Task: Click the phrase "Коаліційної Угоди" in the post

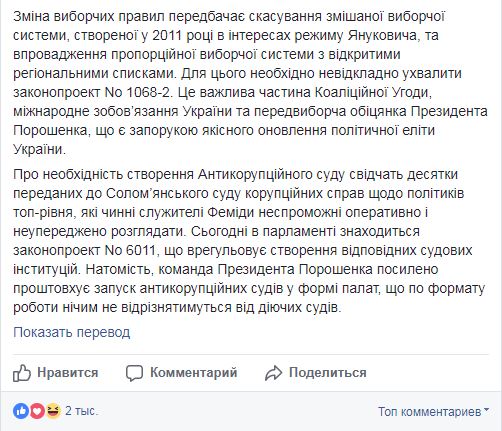Action: pyautogui.click(x=373, y=93)
